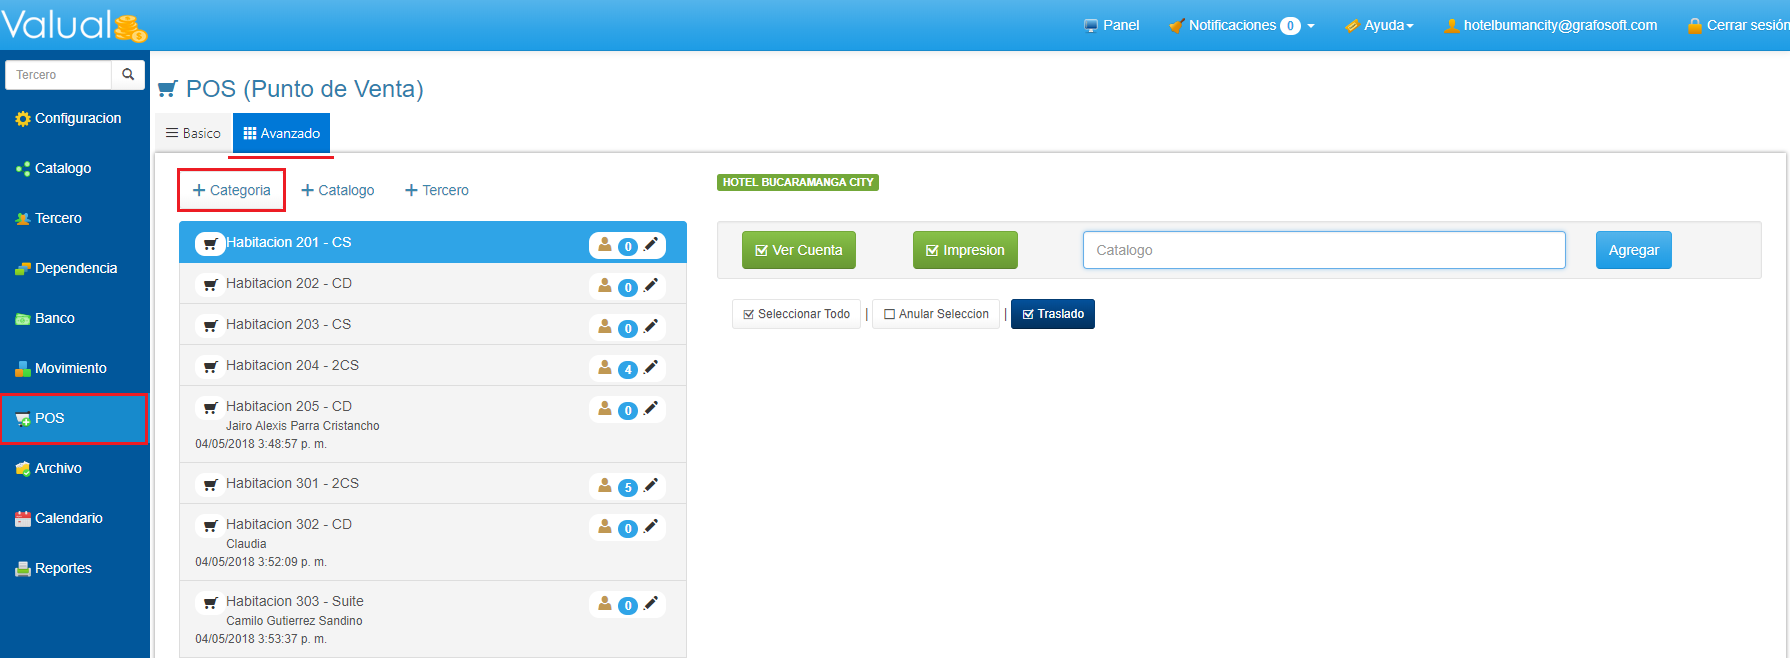Click the Anular Seleccion checkbox button
This screenshot has height=658, width=1790.
pos(936,314)
